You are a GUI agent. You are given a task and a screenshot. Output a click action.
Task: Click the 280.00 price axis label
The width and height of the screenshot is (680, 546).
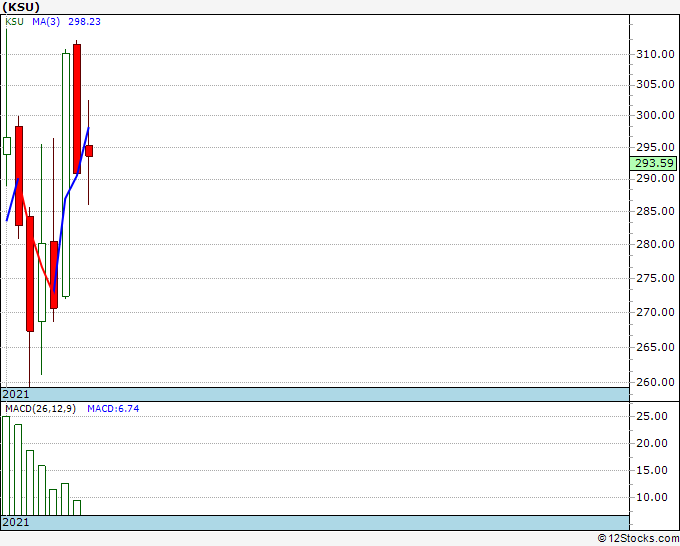tap(655, 244)
